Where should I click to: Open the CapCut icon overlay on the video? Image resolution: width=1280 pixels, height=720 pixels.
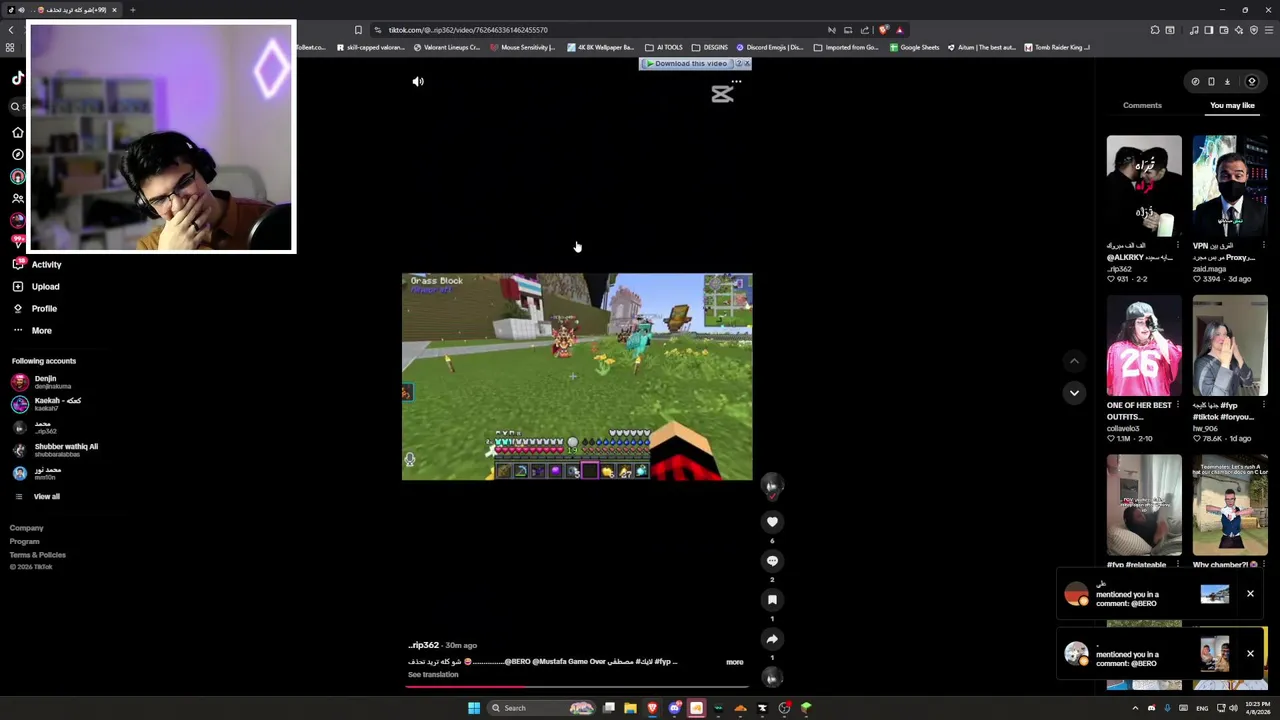coord(722,95)
